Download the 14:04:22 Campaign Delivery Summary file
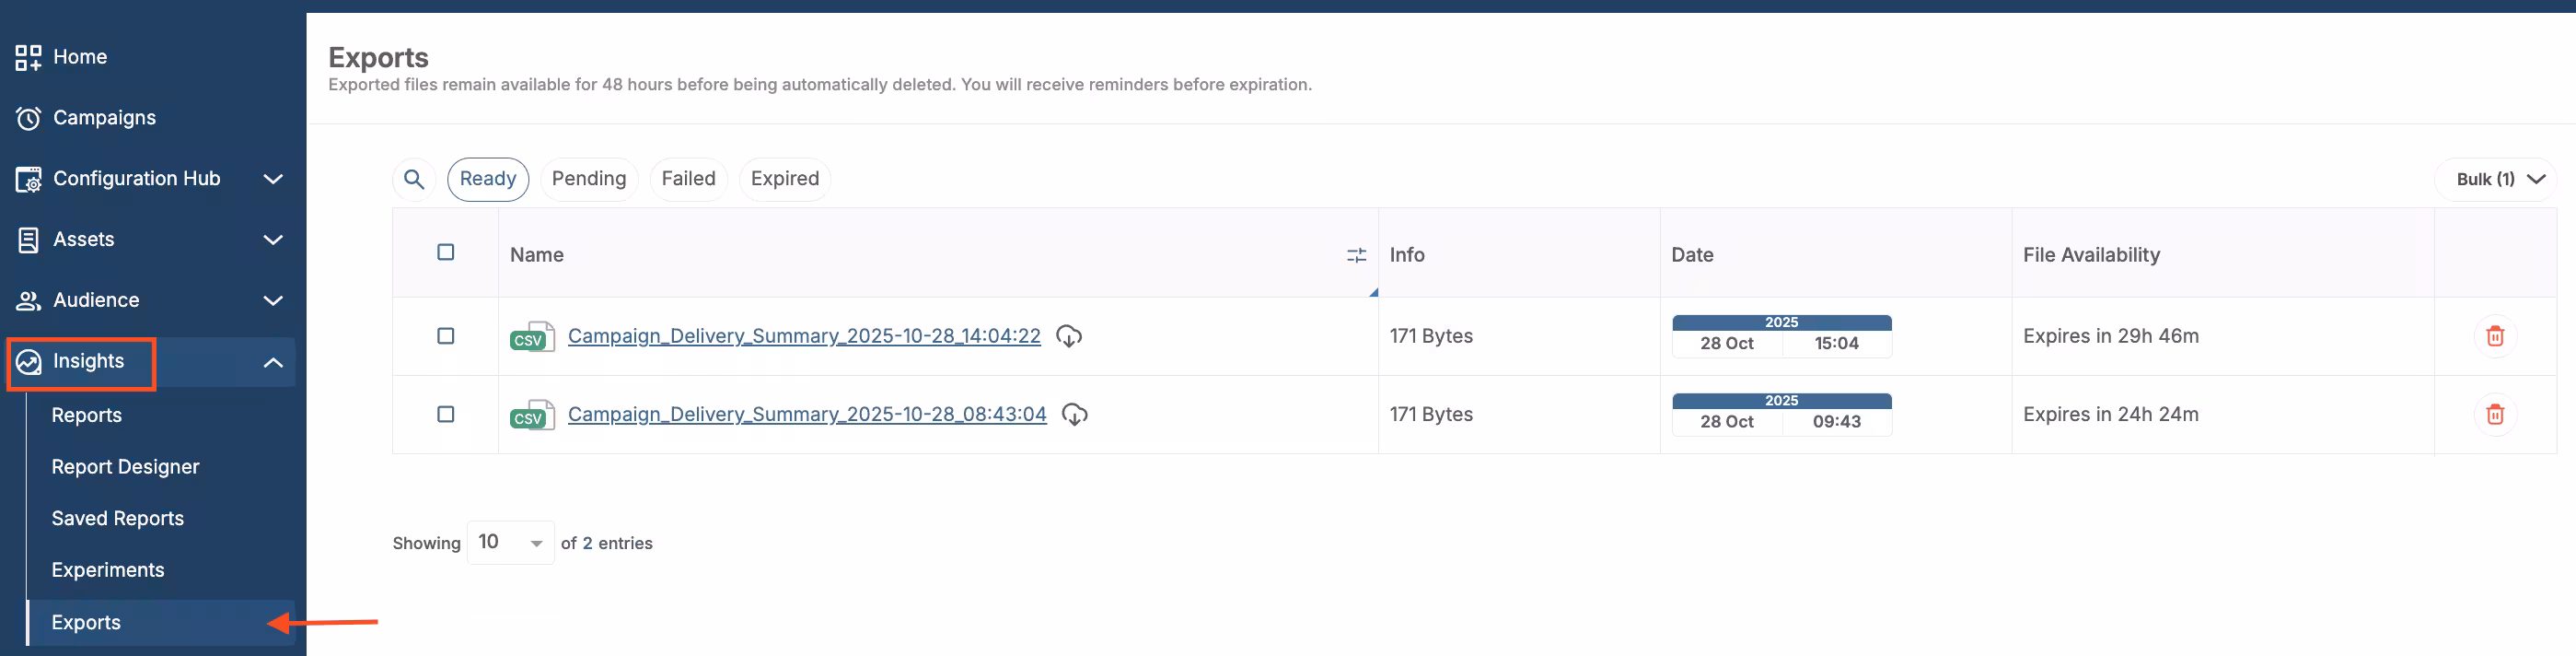 pos(1068,336)
